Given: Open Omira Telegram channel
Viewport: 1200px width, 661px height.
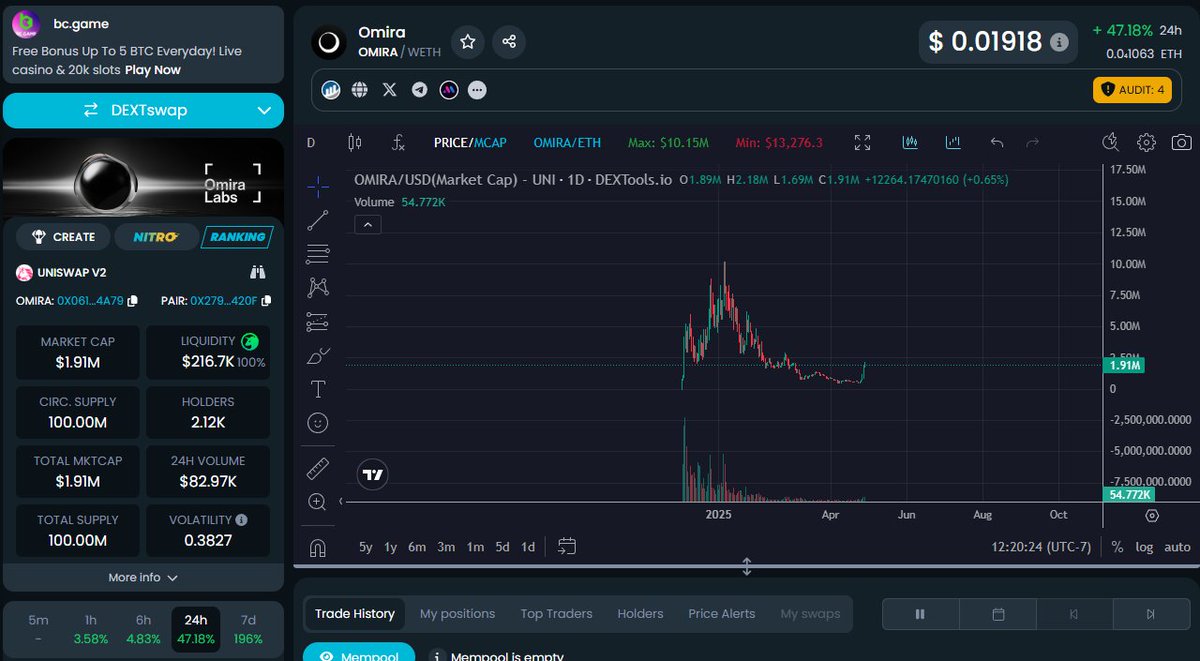Looking at the screenshot, I should (x=419, y=90).
